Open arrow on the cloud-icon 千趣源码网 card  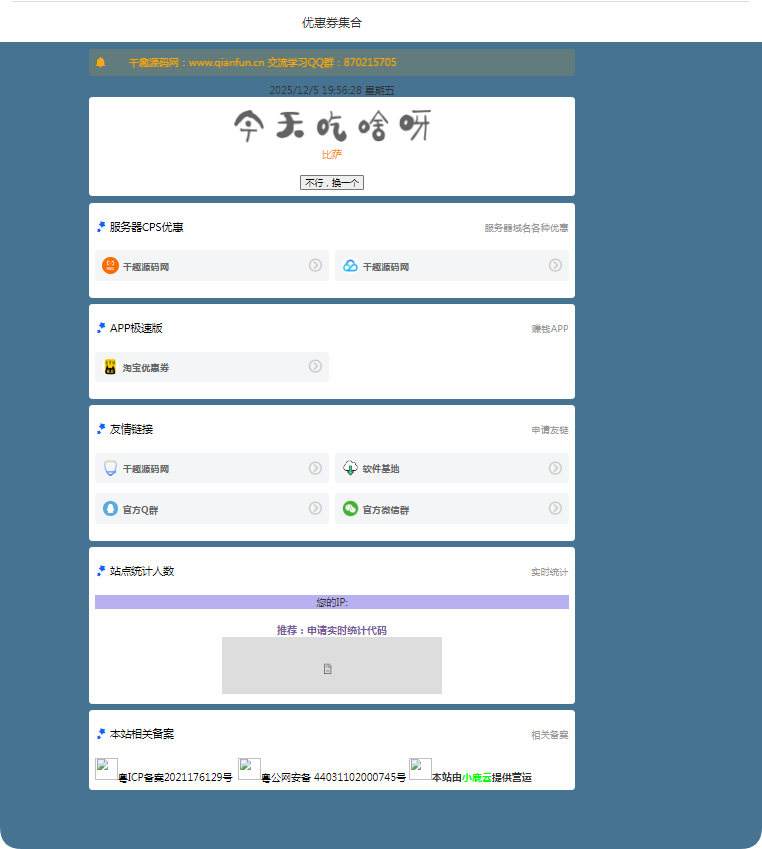tap(555, 265)
